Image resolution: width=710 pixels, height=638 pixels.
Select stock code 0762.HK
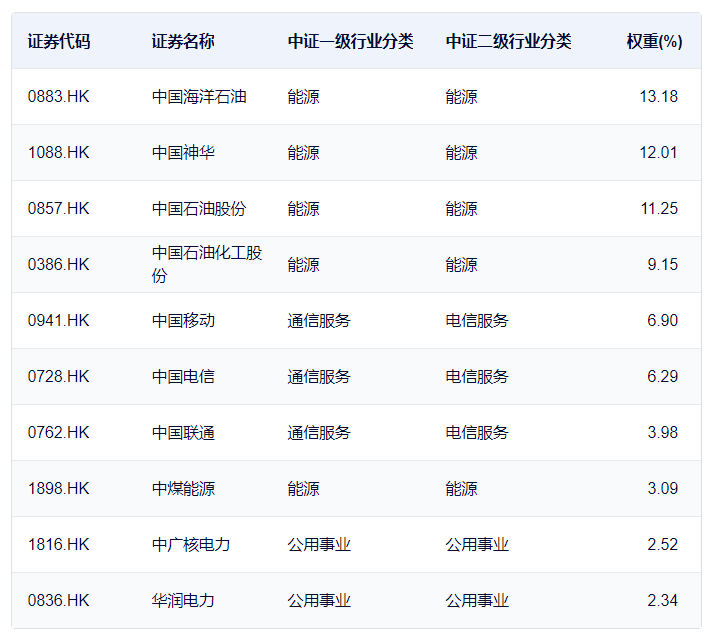[58, 432]
